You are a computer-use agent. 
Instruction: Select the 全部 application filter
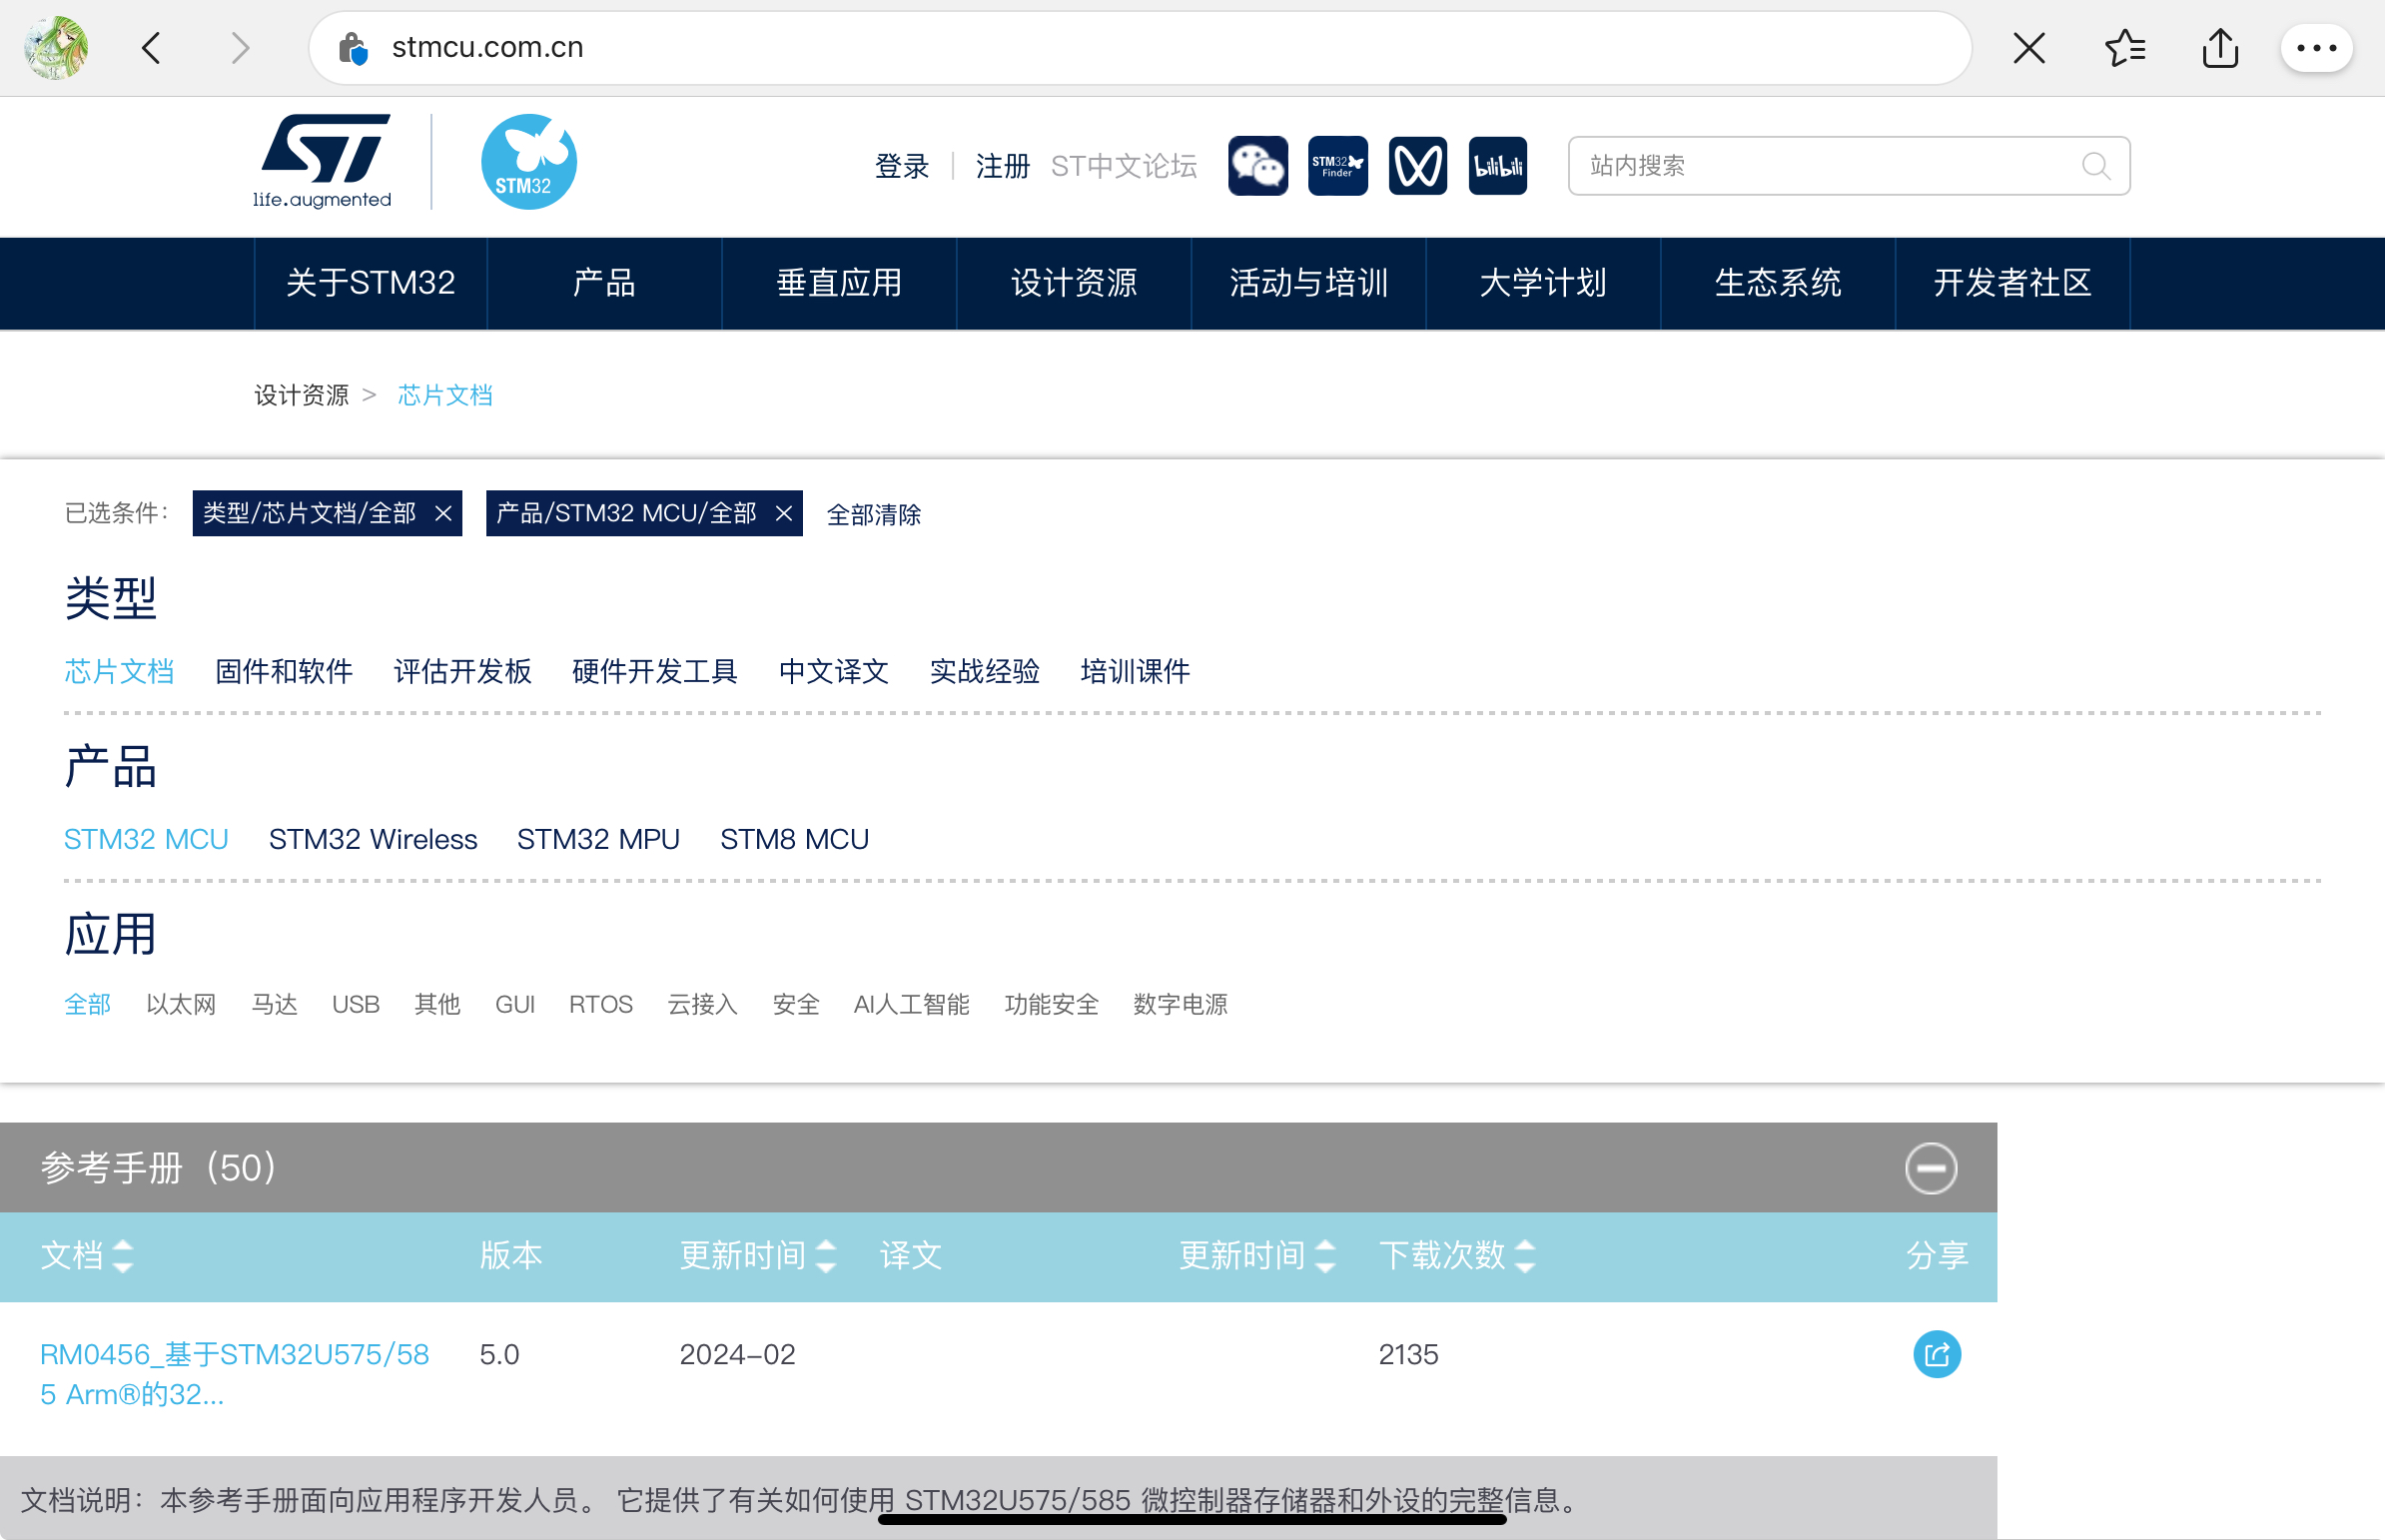88,1004
